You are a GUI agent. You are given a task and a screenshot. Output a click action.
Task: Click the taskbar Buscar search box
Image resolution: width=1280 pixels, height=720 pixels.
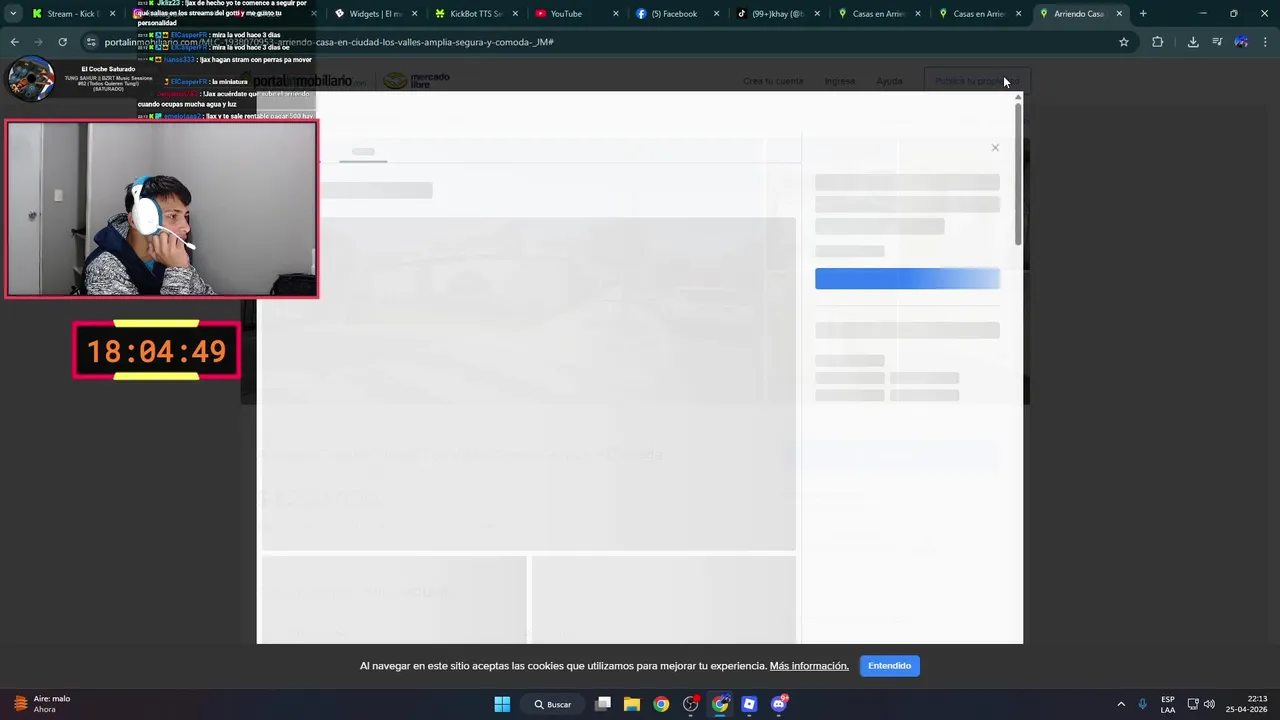(553, 704)
